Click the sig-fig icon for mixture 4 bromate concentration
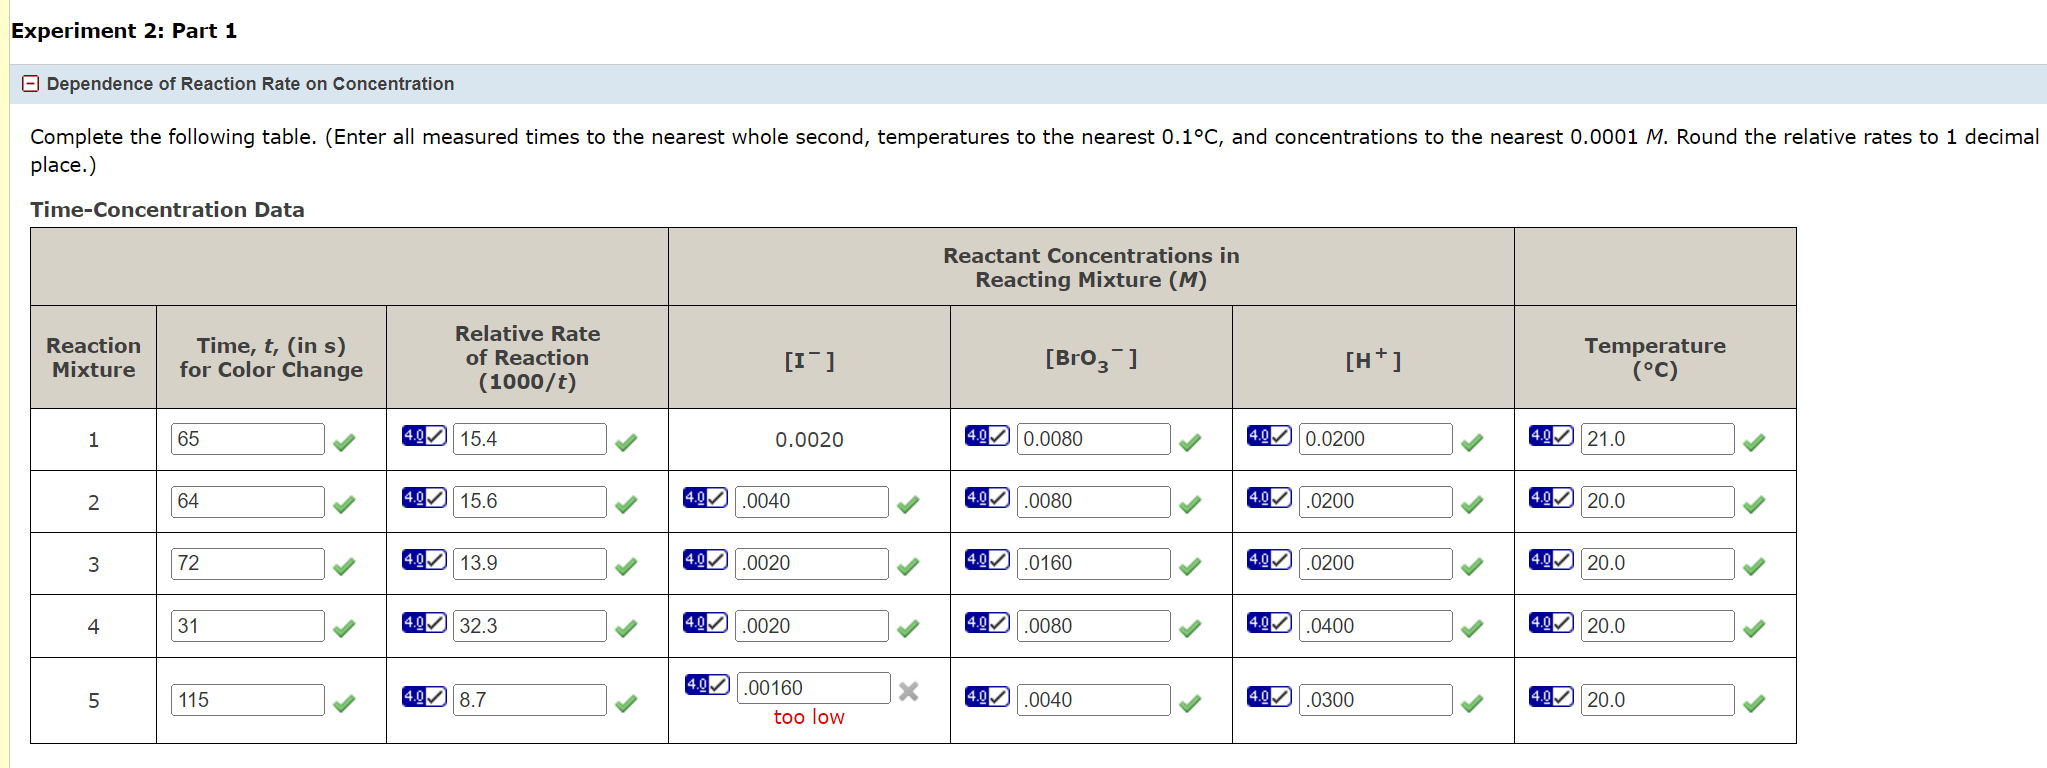2047x768 pixels. (x=987, y=623)
